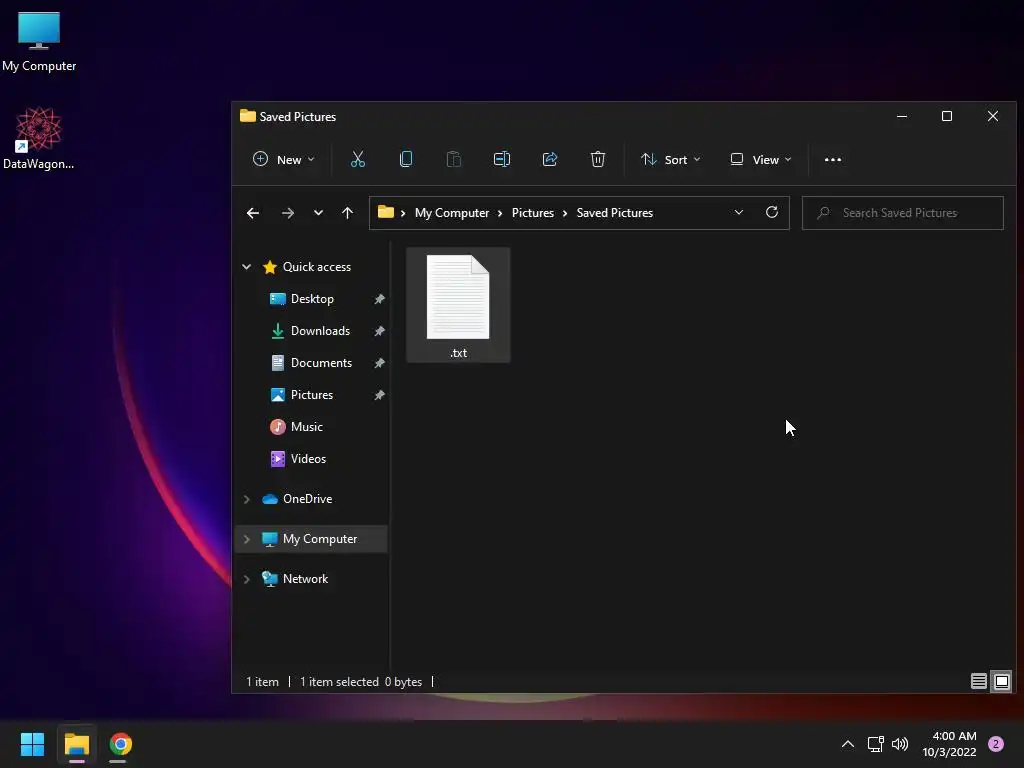Click the Share icon in toolbar
The image size is (1024, 768).
[550, 159]
